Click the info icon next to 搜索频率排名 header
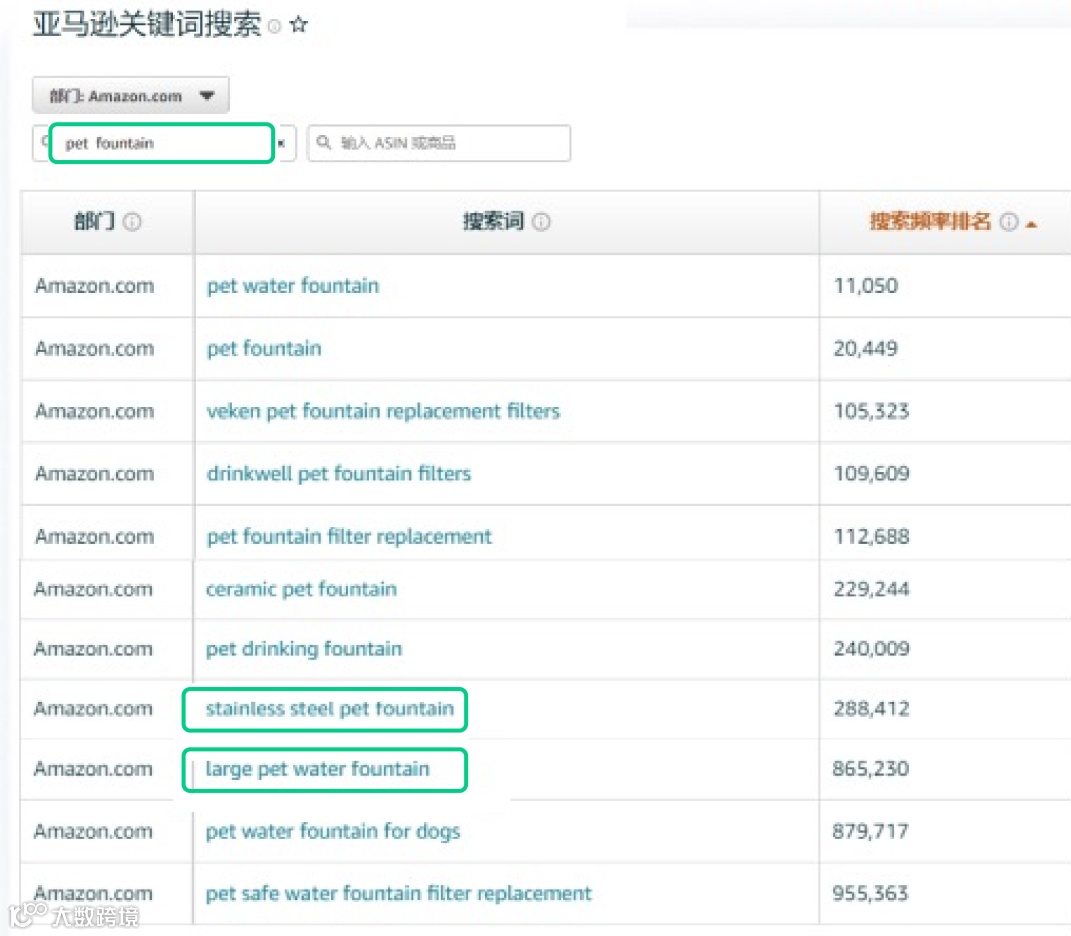 point(1009,222)
